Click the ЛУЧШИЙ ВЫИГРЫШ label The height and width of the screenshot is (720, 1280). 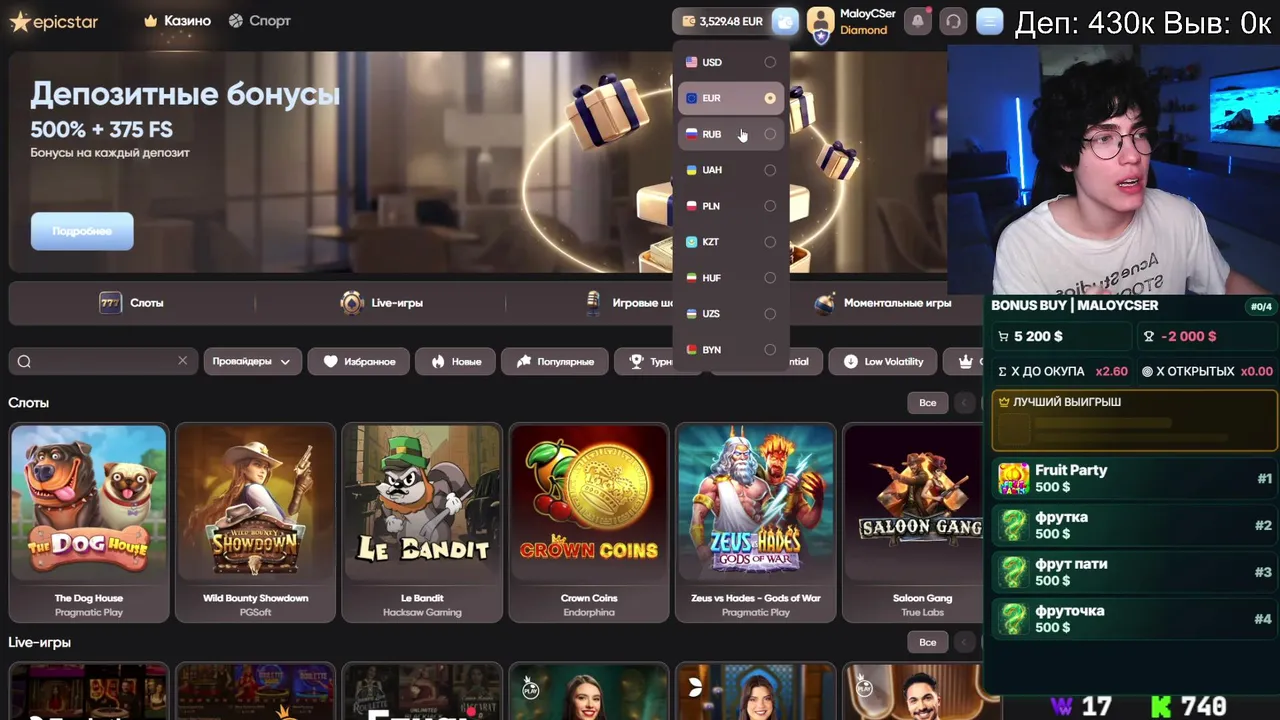coord(1067,402)
